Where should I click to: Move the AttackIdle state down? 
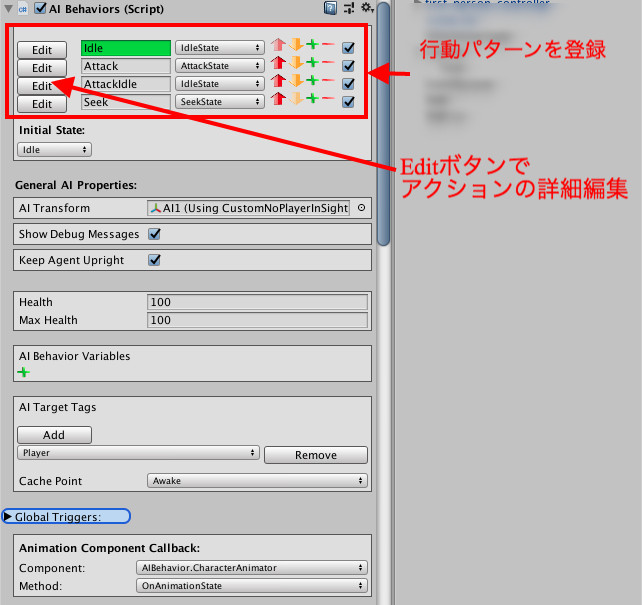coord(296,81)
